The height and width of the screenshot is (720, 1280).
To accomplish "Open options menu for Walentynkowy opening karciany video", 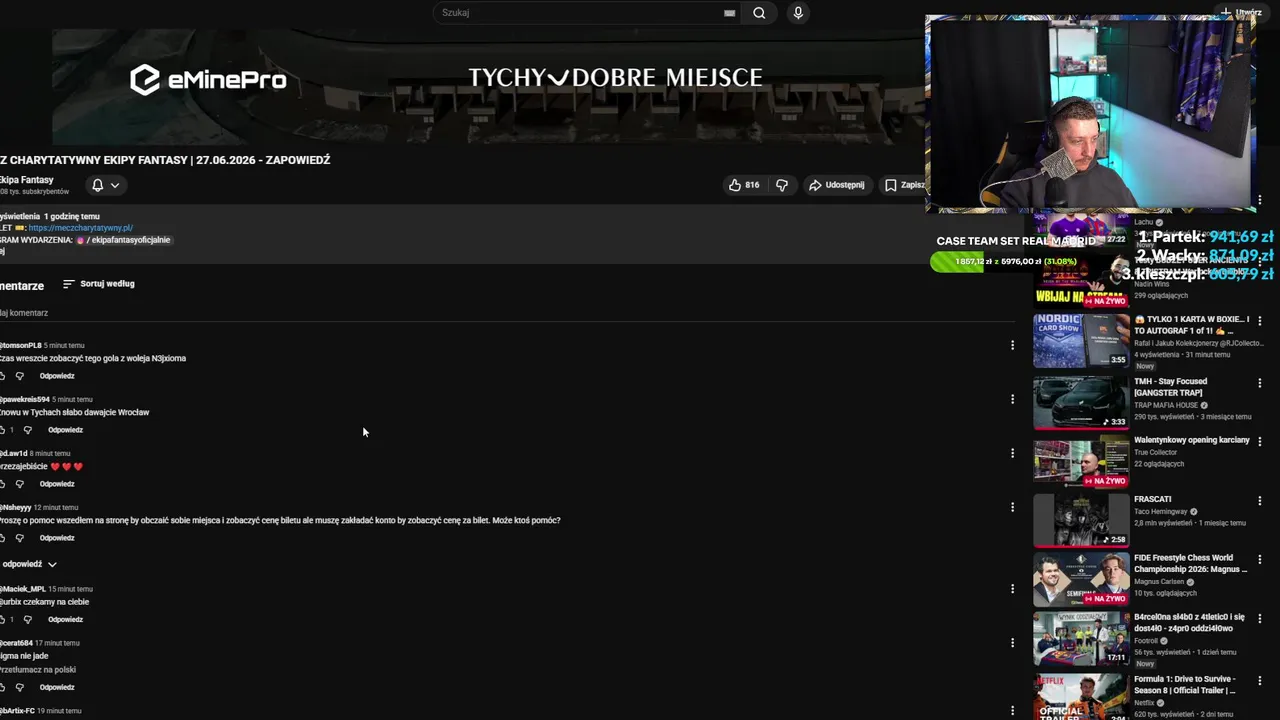I will pyautogui.click(x=1260, y=441).
